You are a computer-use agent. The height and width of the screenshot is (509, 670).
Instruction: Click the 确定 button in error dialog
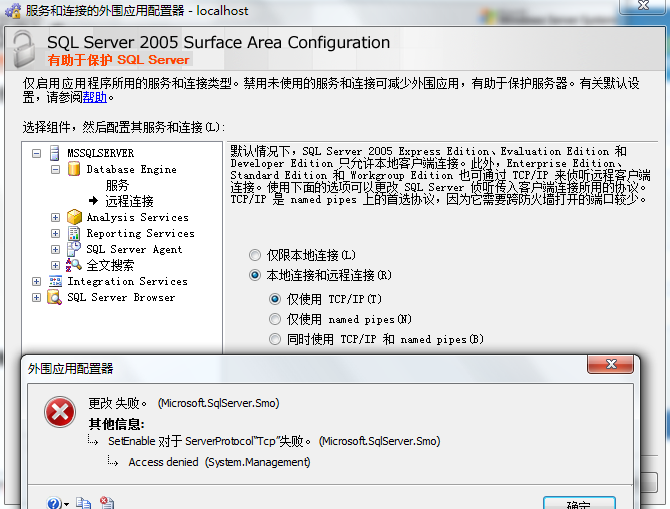pyautogui.click(x=579, y=503)
